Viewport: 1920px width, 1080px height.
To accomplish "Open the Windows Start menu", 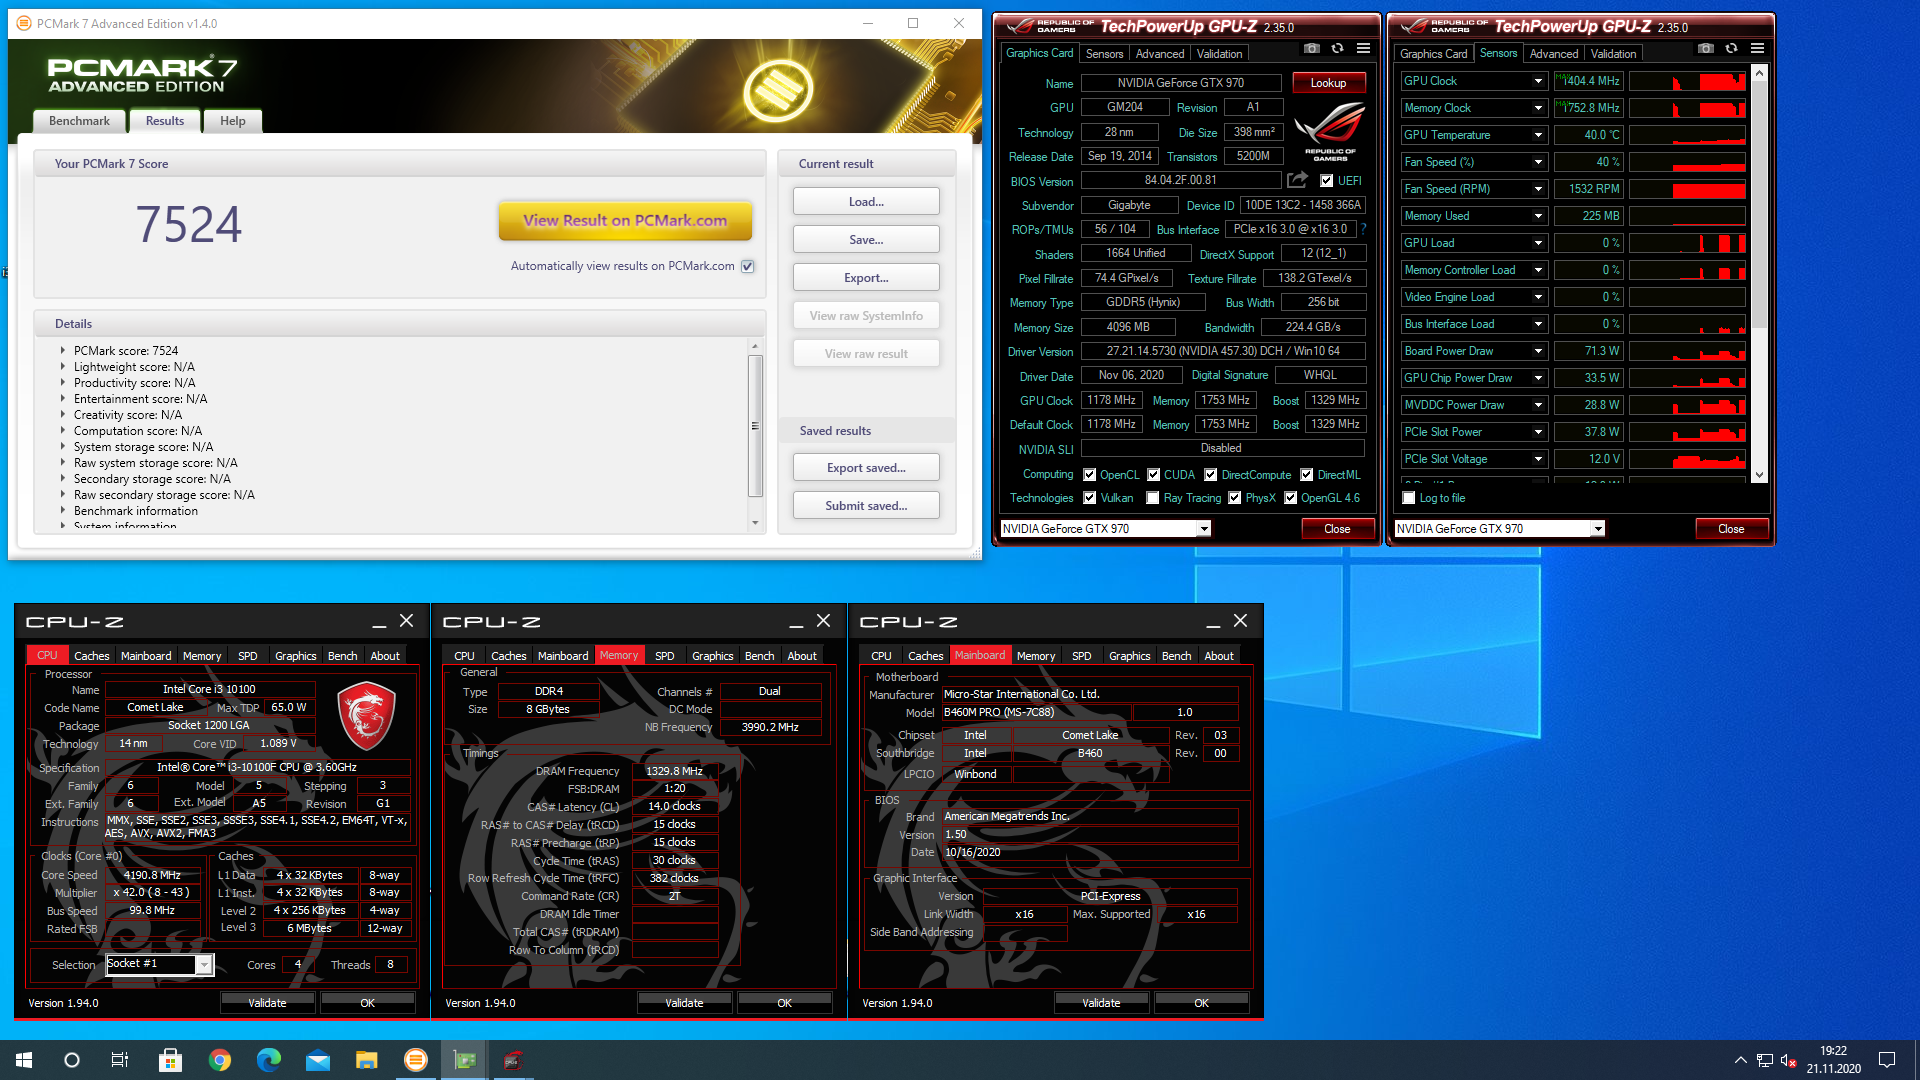I will [24, 1060].
